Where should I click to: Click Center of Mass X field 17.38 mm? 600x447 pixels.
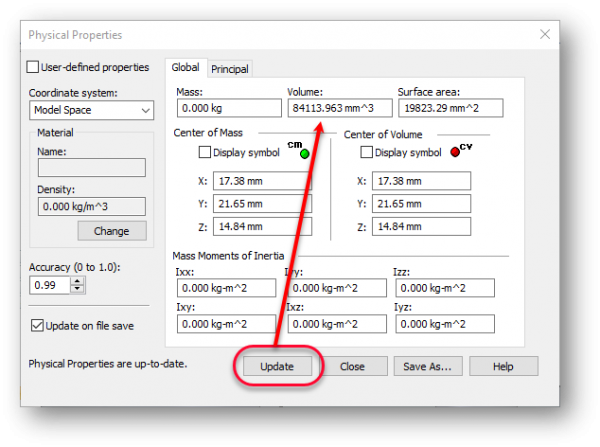click(262, 181)
